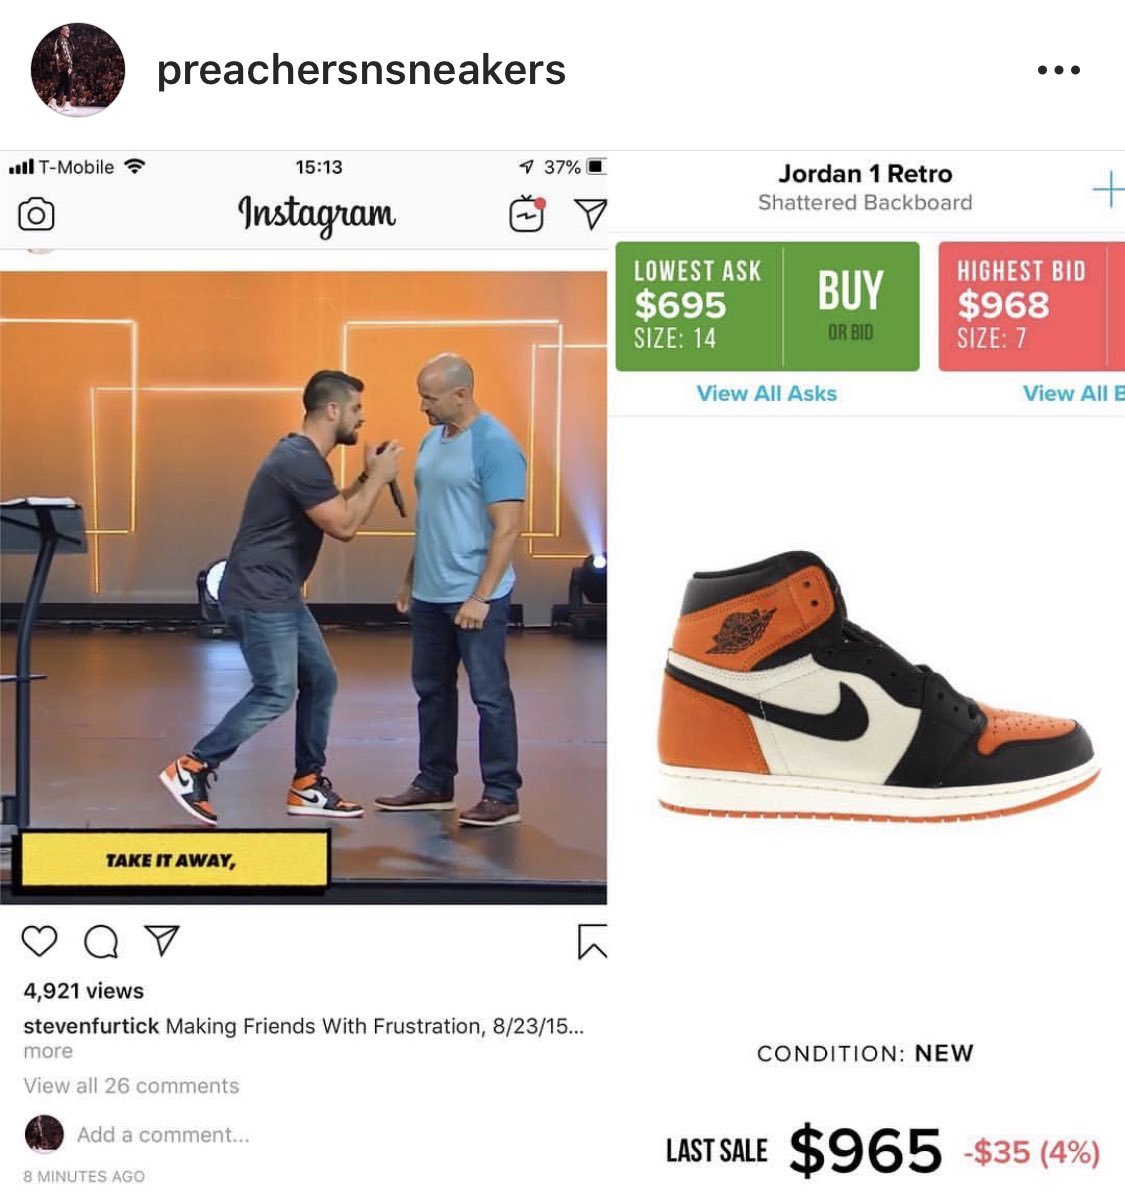This screenshot has width=1125, height=1197.
Task: Save post with bookmark icon
Action: [x=592, y=940]
